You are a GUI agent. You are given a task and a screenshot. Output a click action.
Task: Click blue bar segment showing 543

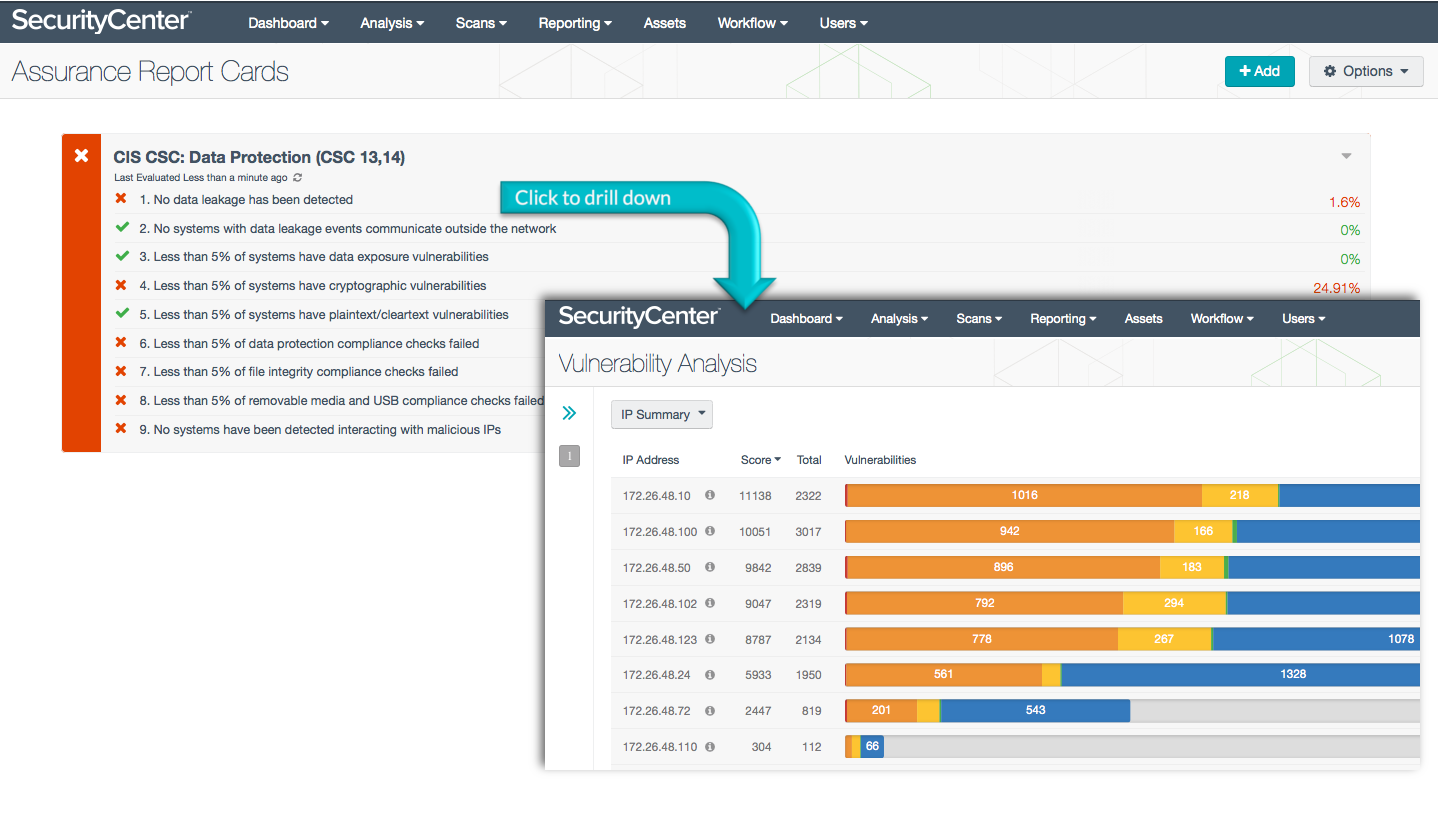click(1035, 710)
